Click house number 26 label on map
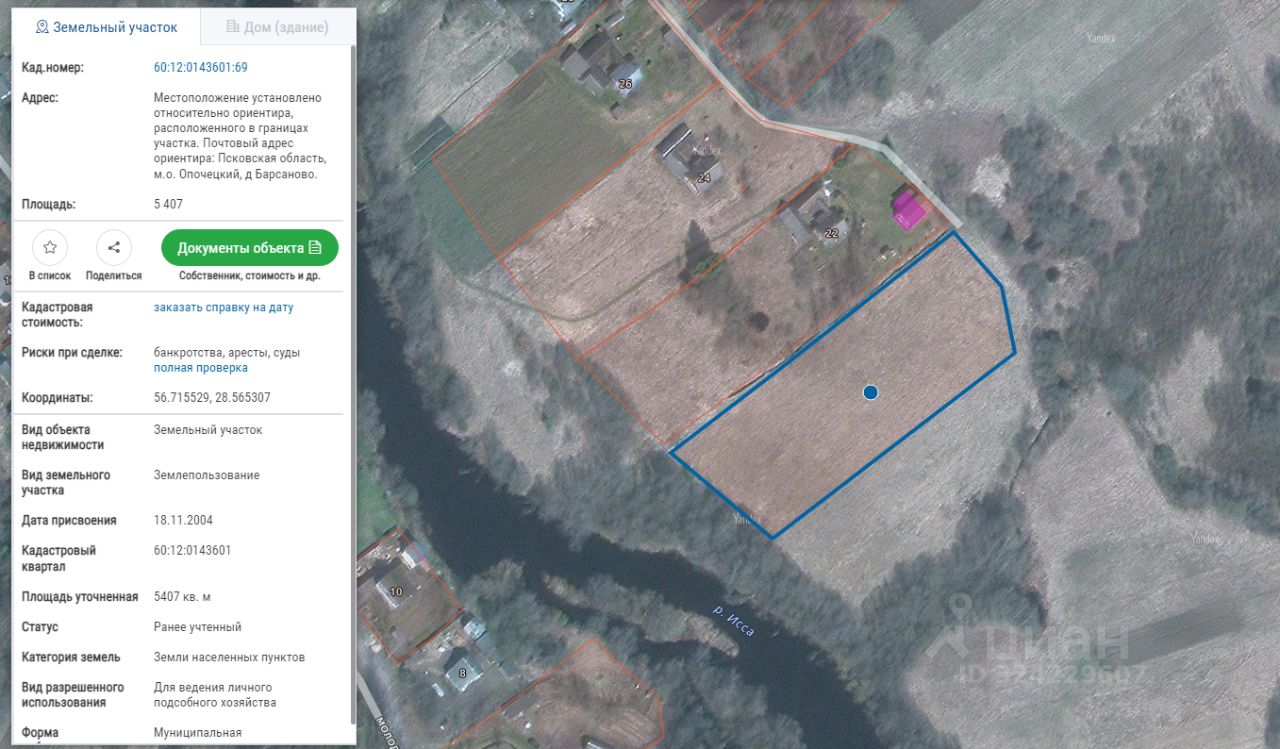This screenshot has height=749, width=1280. pos(625,84)
